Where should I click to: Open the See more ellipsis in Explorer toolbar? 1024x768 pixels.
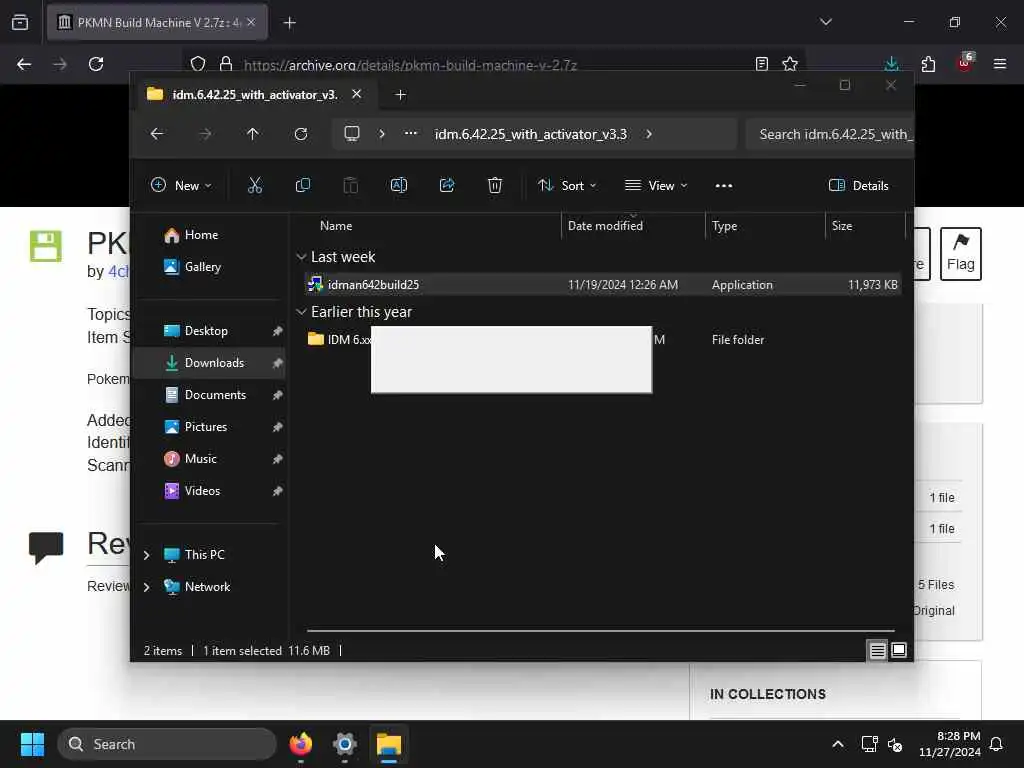(724, 185)
